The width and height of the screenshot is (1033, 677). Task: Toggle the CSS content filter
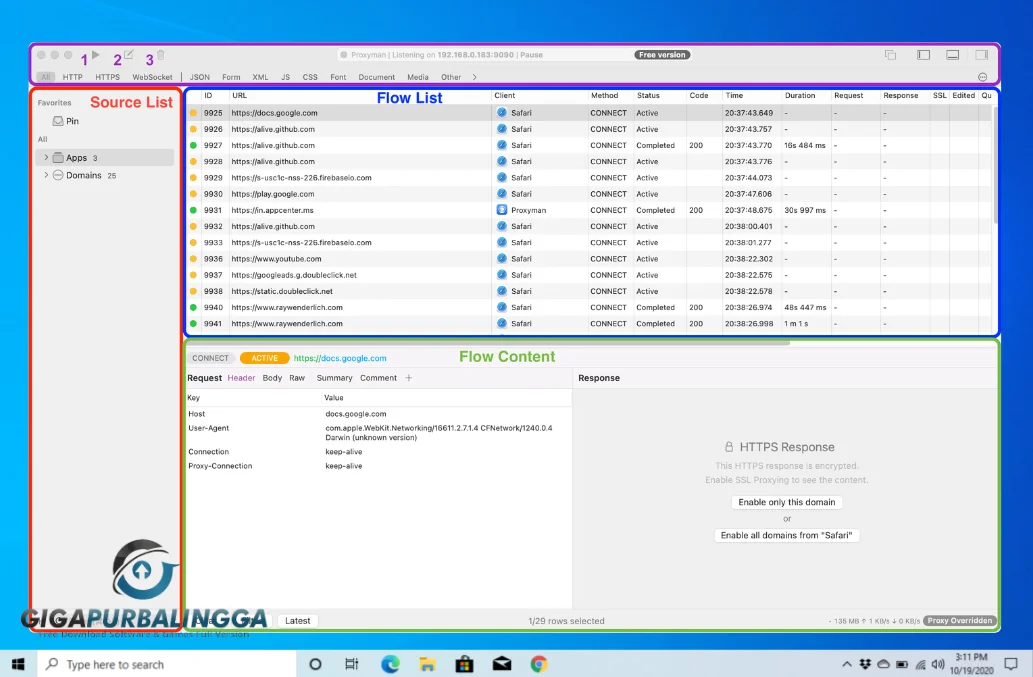click(x=310, y=77)
